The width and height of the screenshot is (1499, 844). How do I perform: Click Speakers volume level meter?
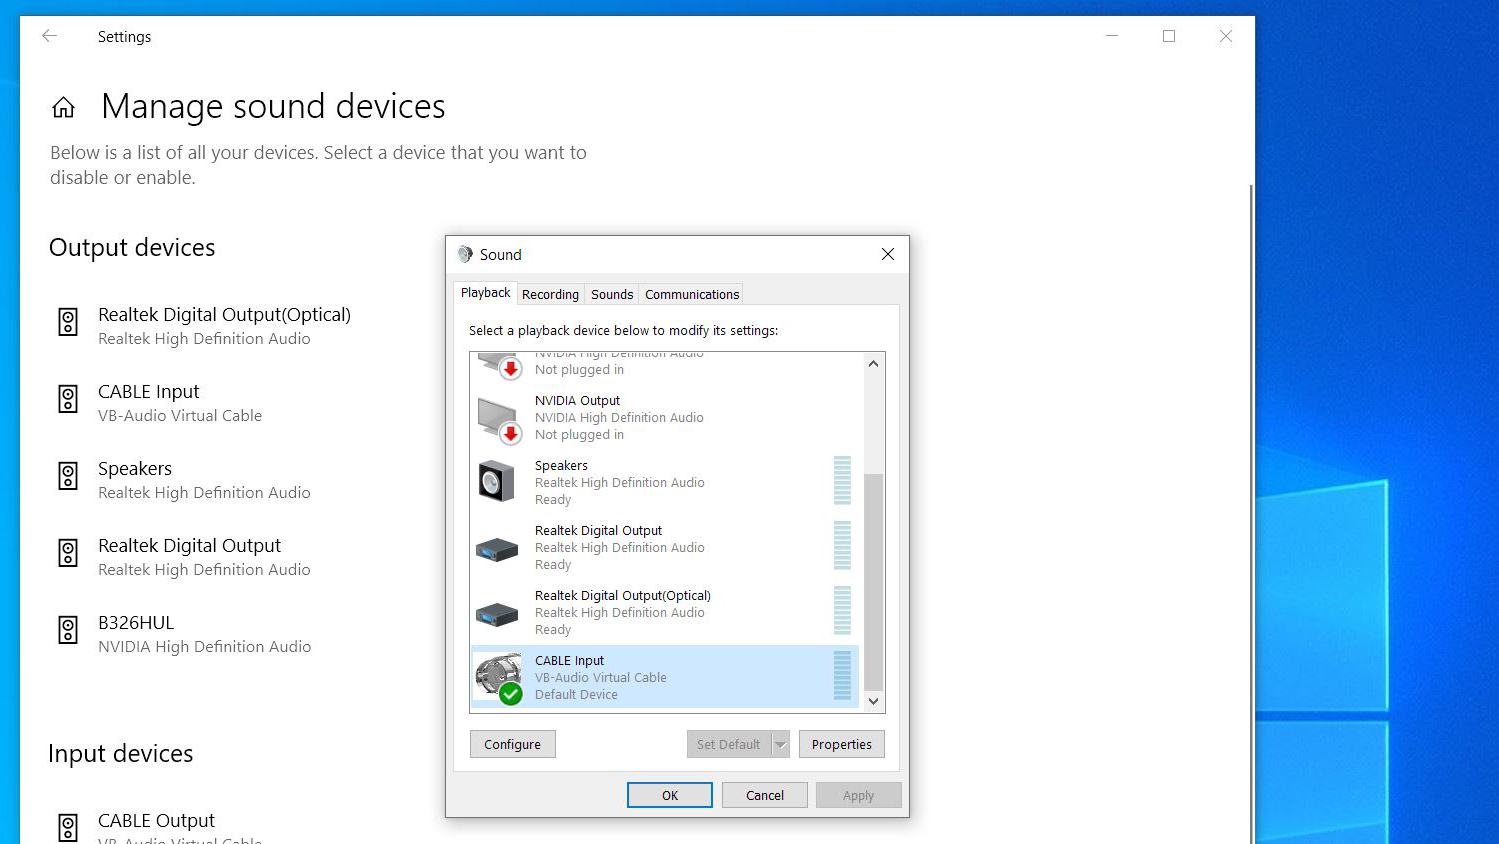842,481
